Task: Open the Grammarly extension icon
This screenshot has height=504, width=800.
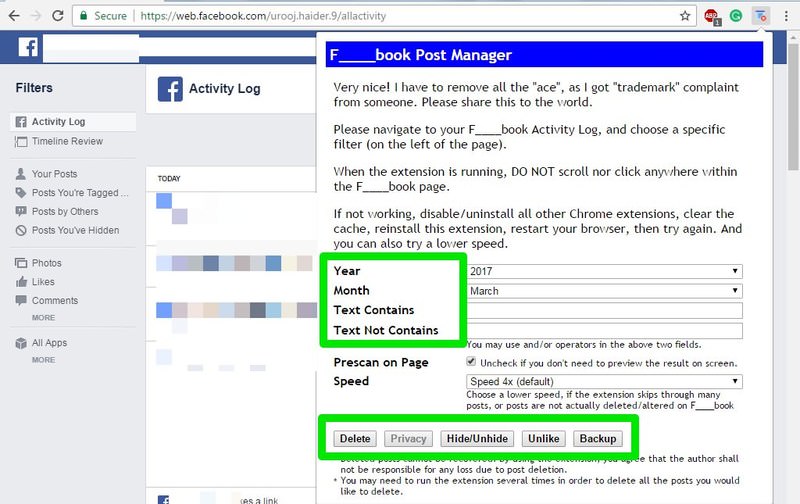Action: point(736,16)
